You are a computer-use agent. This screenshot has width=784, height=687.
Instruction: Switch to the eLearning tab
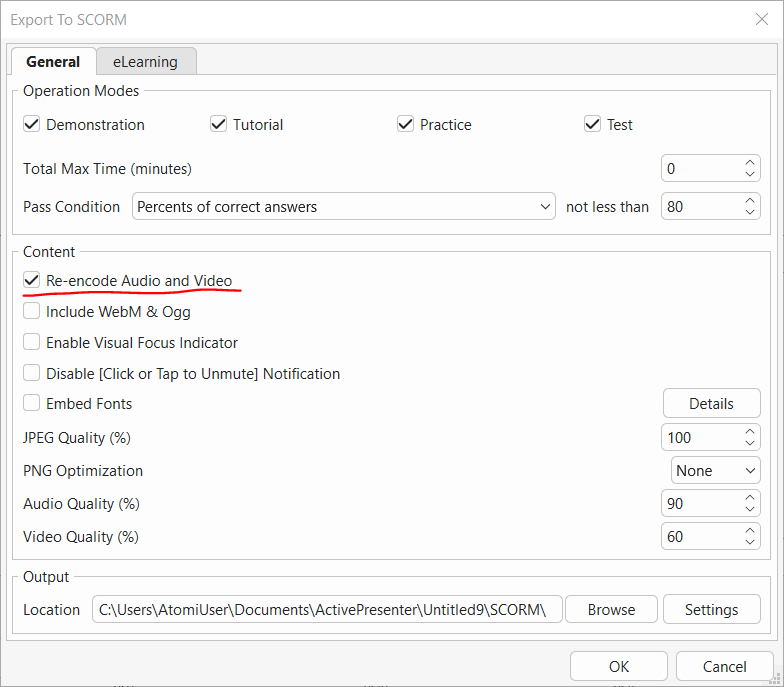[x=145, y=61]
